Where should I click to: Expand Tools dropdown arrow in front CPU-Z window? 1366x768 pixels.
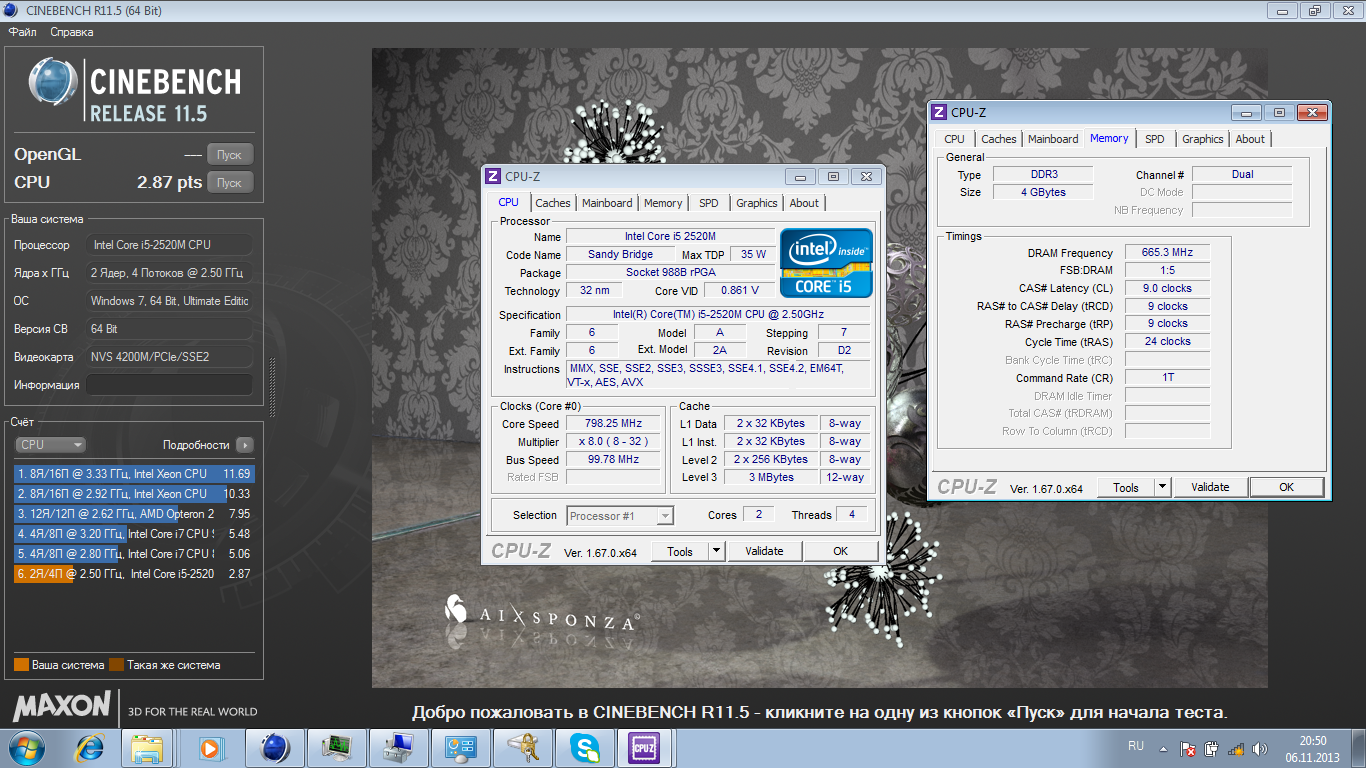pos(716,551)
